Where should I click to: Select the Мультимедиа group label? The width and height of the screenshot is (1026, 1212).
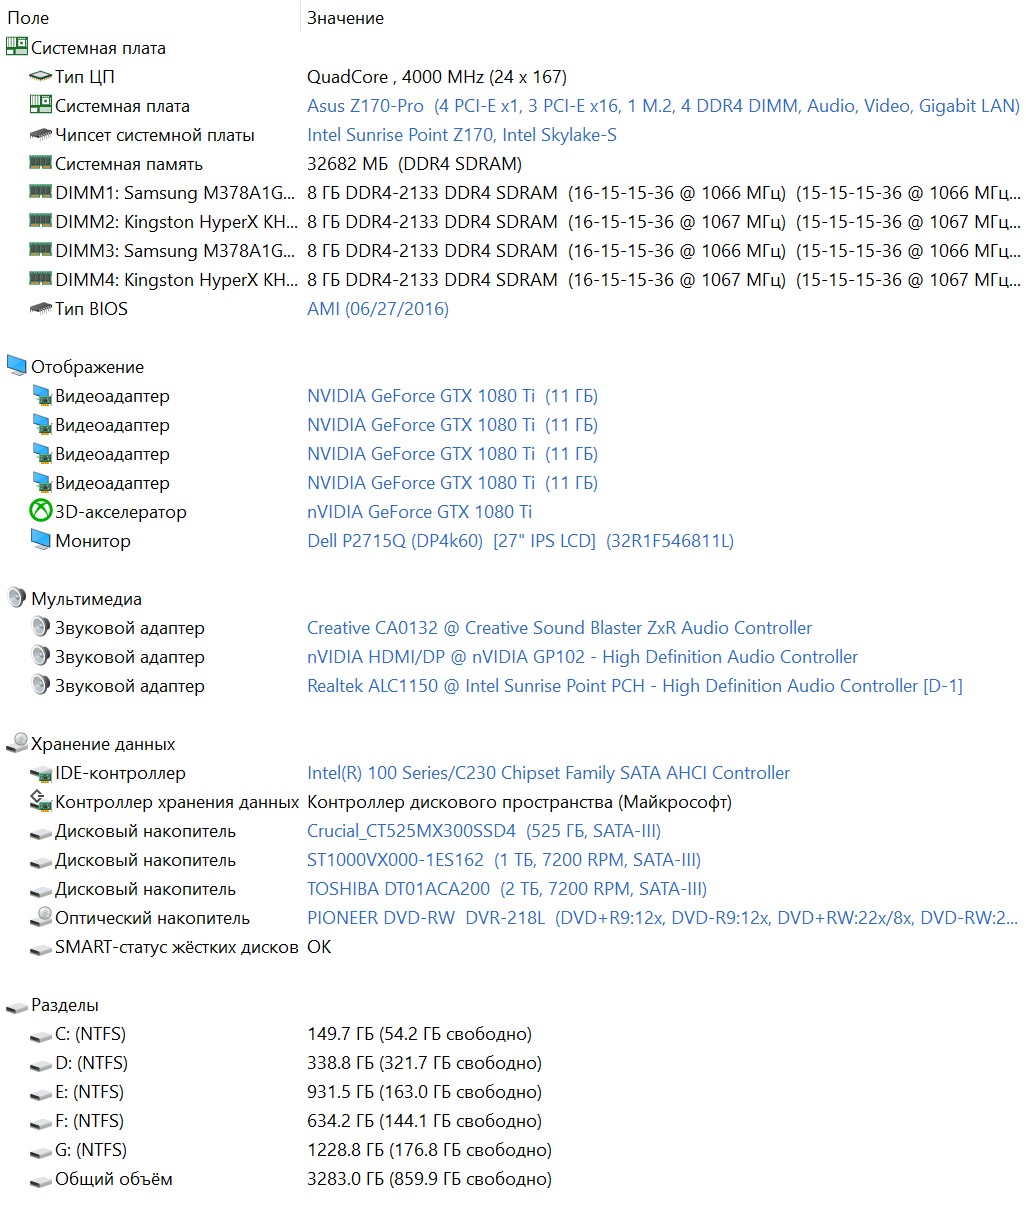[86, 598]
